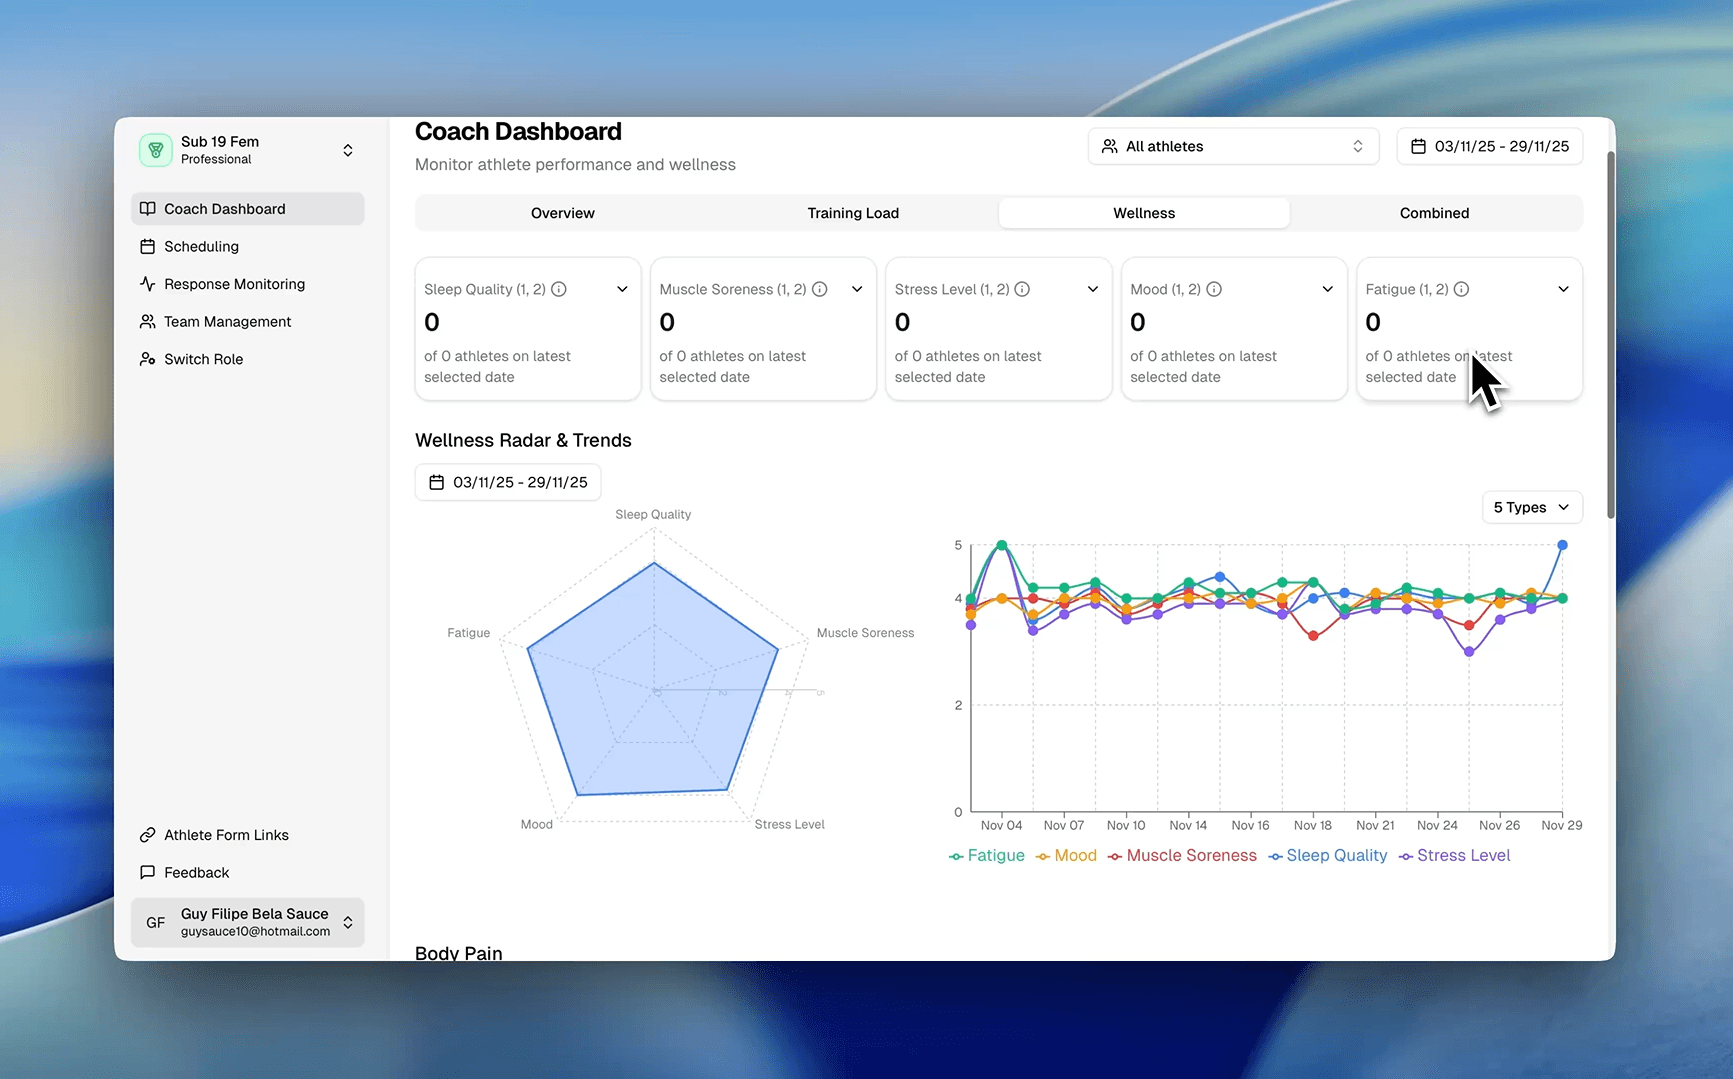
Task: Toggle the Fatigue series in the chart legend
Action: pyautogui.click(x=987, y=855)
